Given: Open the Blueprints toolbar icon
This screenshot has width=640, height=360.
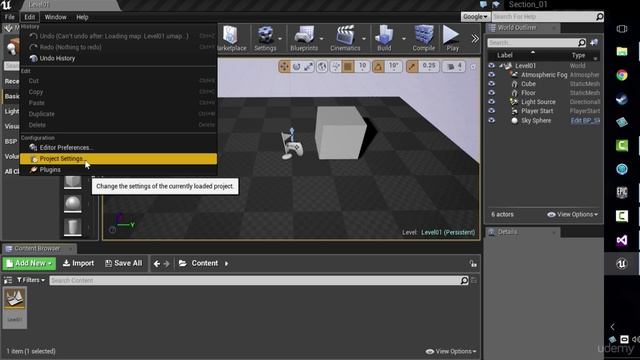Looking at the screenshot, I should (304, 38).
